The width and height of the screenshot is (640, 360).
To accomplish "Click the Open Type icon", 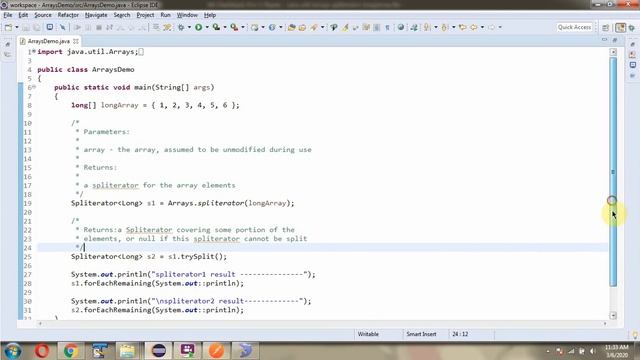I will click(x=291, y=27).
